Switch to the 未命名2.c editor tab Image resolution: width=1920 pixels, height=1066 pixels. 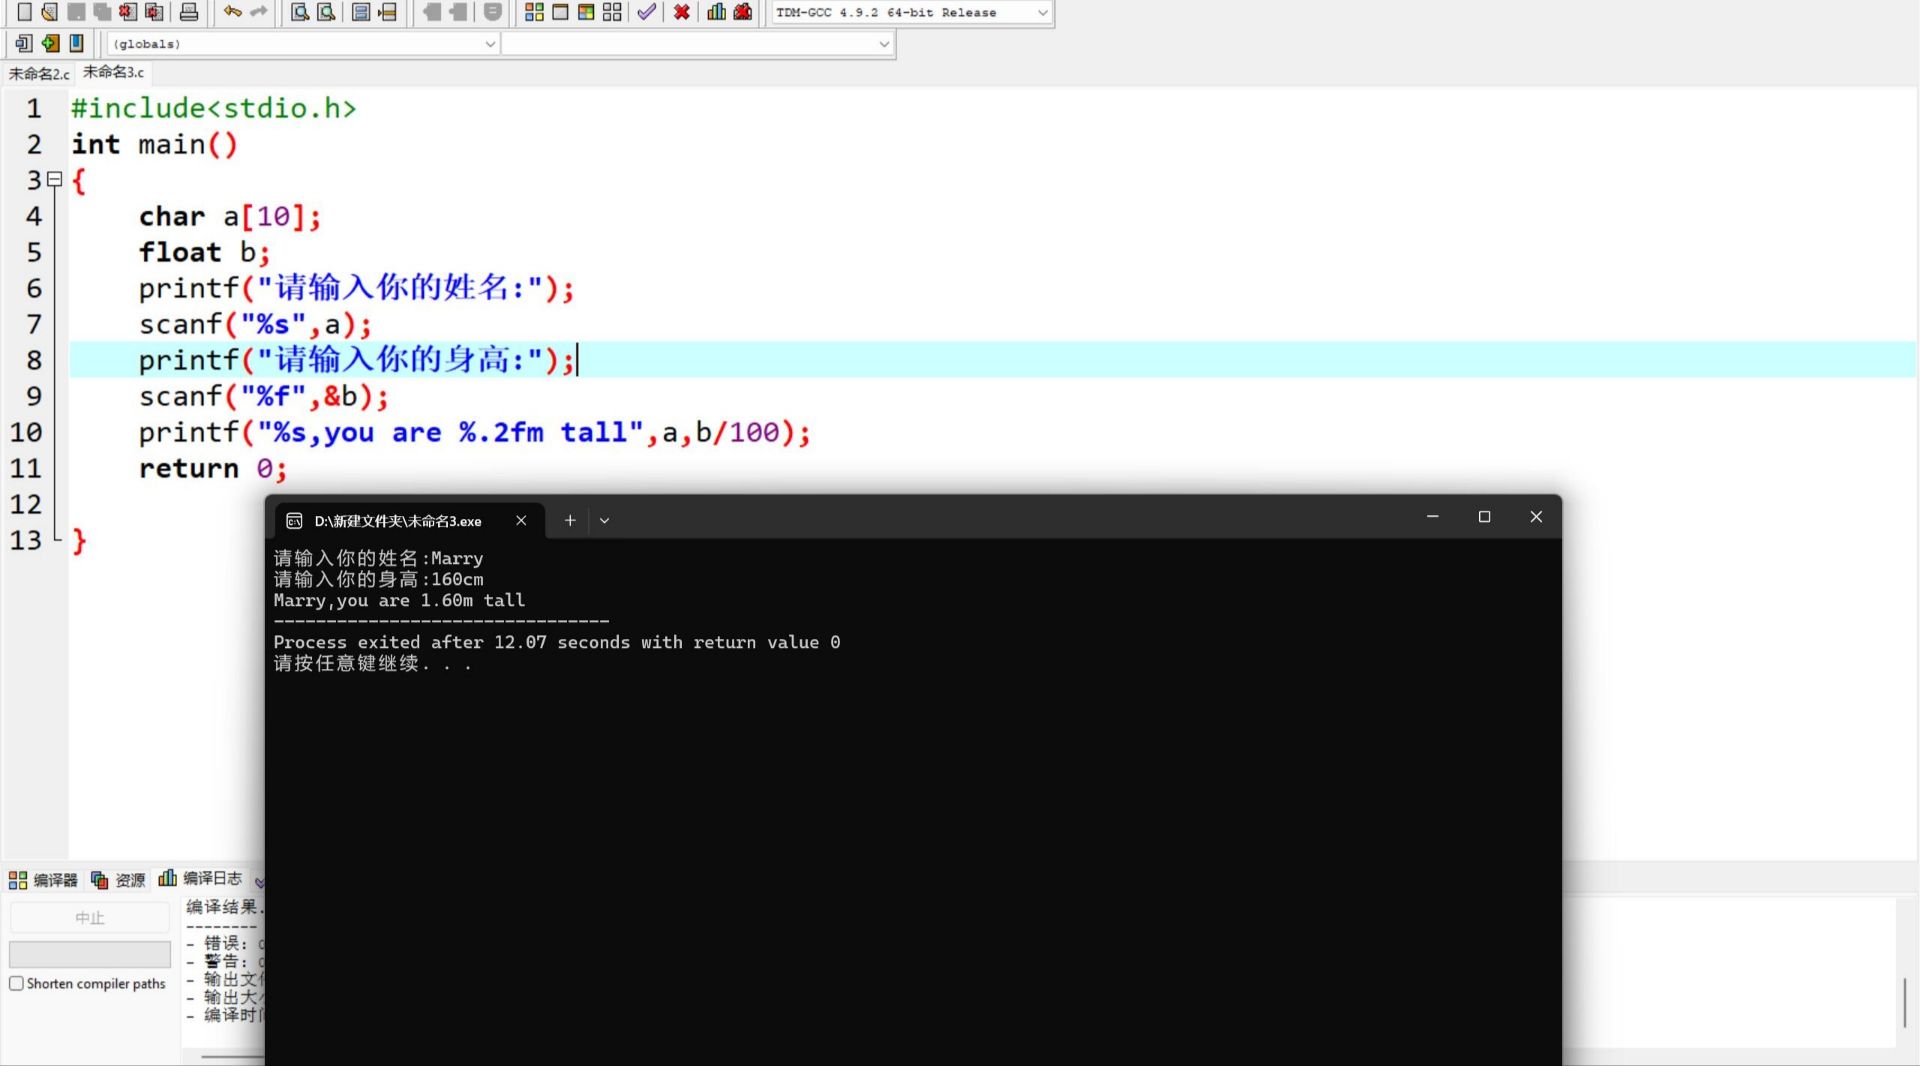(39, 74)
